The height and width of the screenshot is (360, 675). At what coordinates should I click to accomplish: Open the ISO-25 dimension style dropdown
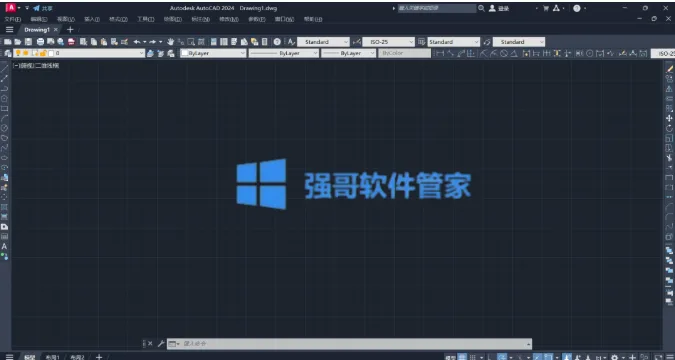click(x=389, y=42)
